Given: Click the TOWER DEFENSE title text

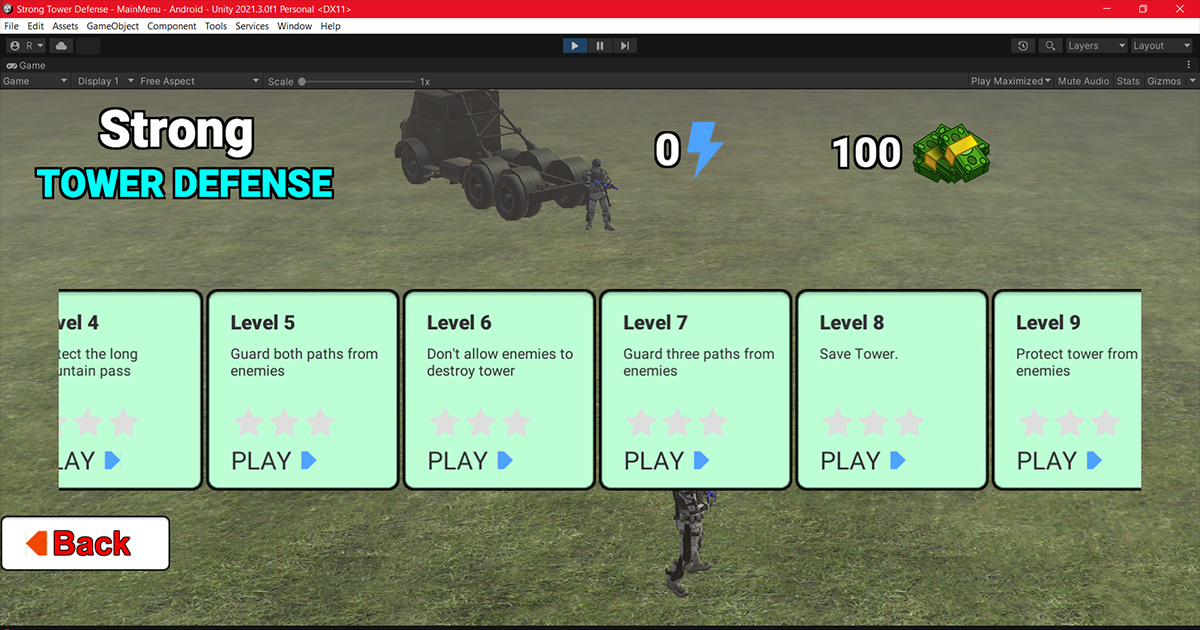Looking at the screenshot, I should [x=185, y=184].
